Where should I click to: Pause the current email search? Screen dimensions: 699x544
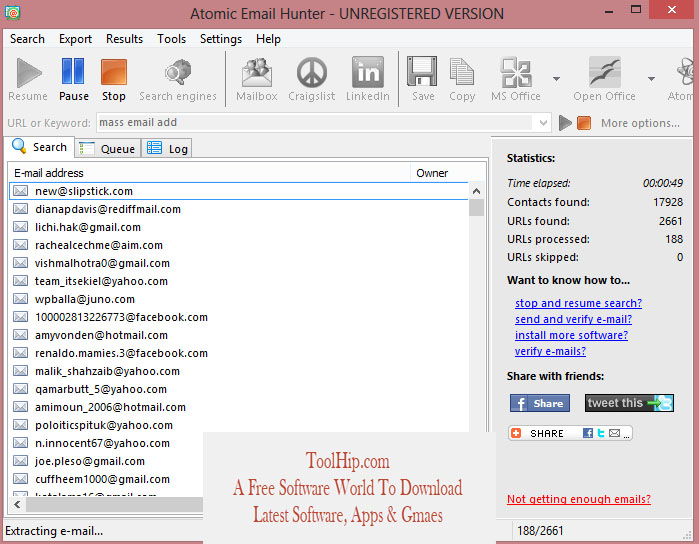(x=74, y=79)
